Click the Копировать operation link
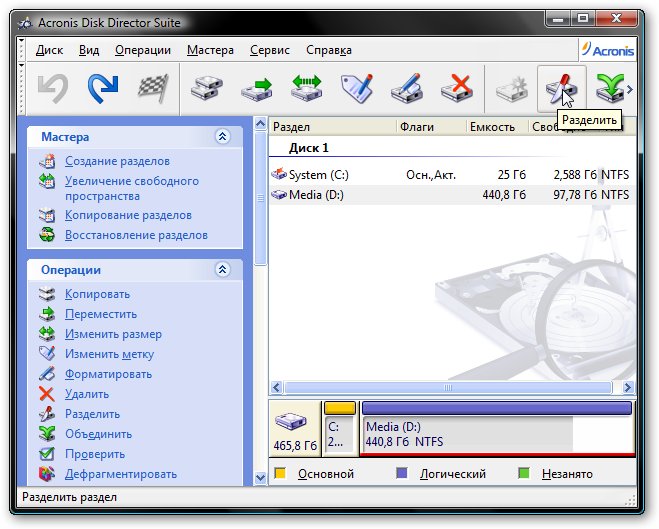Viewport: 659px width, 529px height. click(97, 294)
